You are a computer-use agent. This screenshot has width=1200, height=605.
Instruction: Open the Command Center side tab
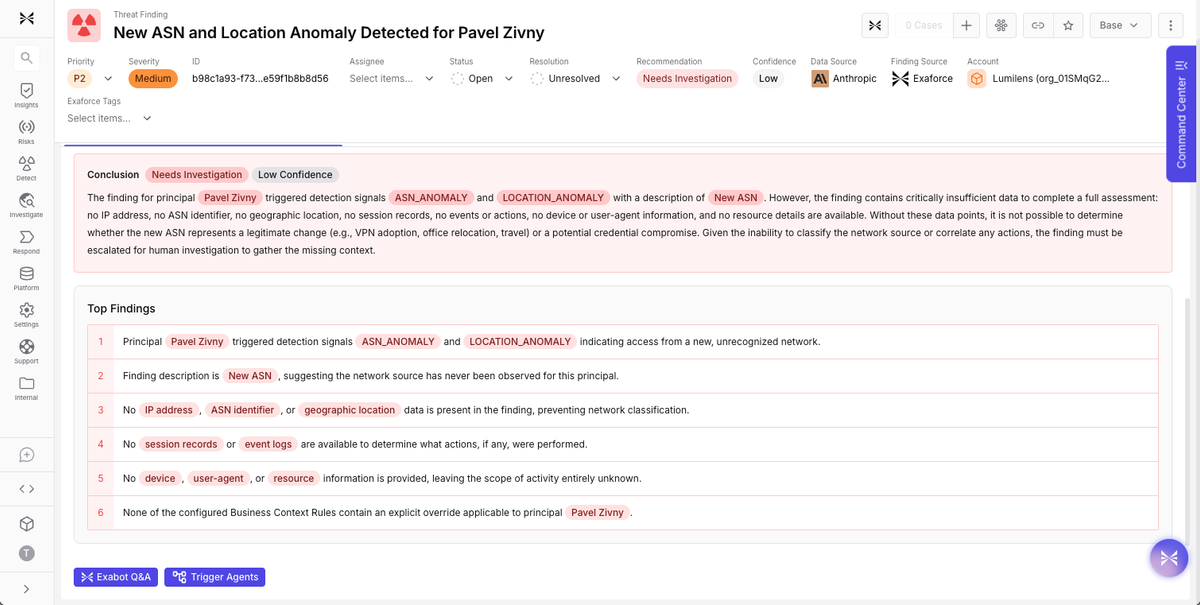(1182, 114)
